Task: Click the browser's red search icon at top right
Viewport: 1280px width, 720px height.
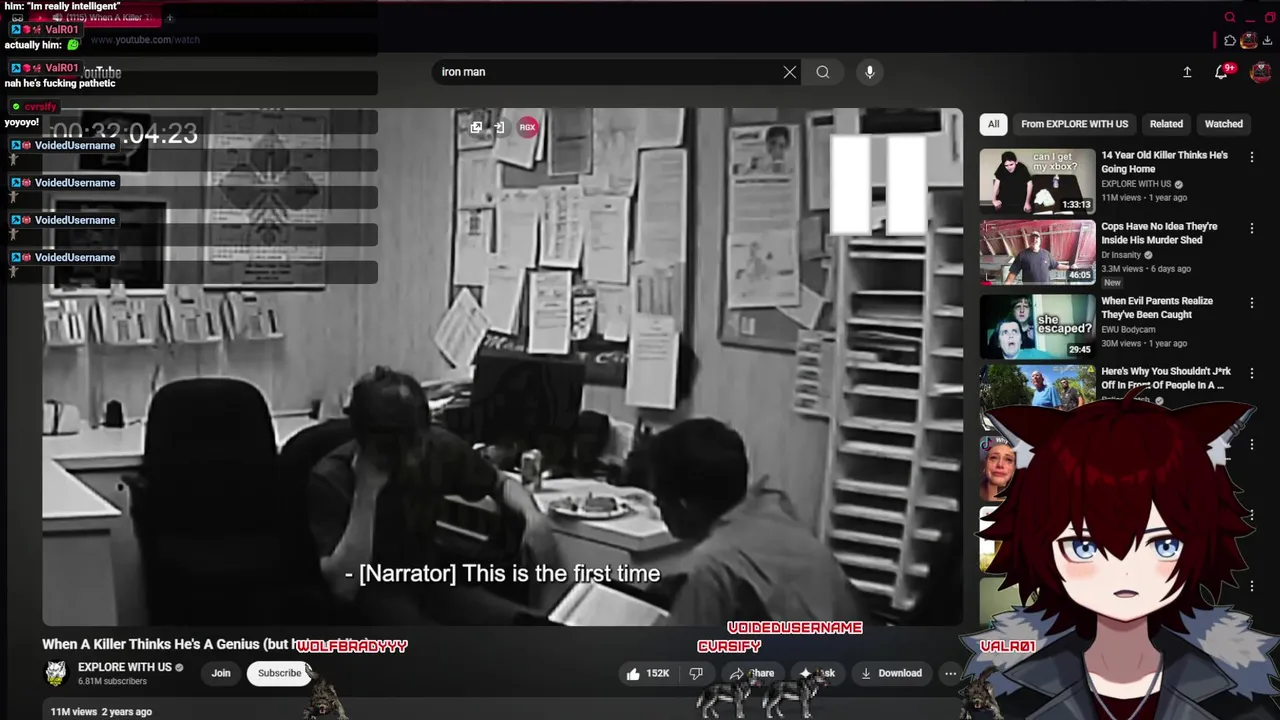Action: coord(1230,17)
